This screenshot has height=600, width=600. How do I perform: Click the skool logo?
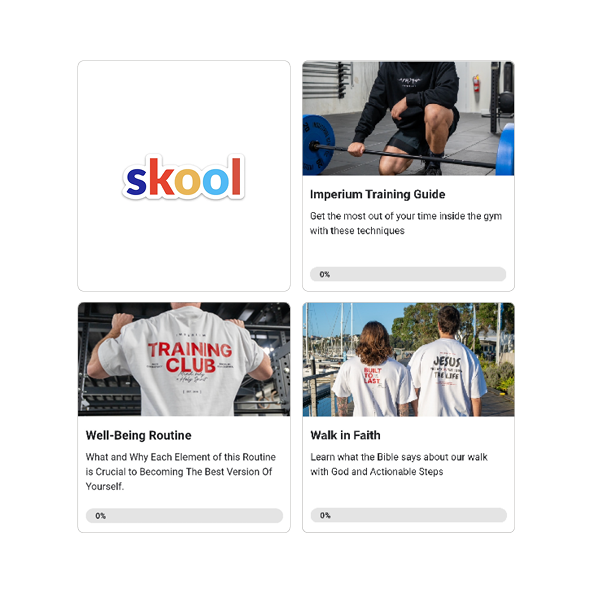tap(183, 177)
